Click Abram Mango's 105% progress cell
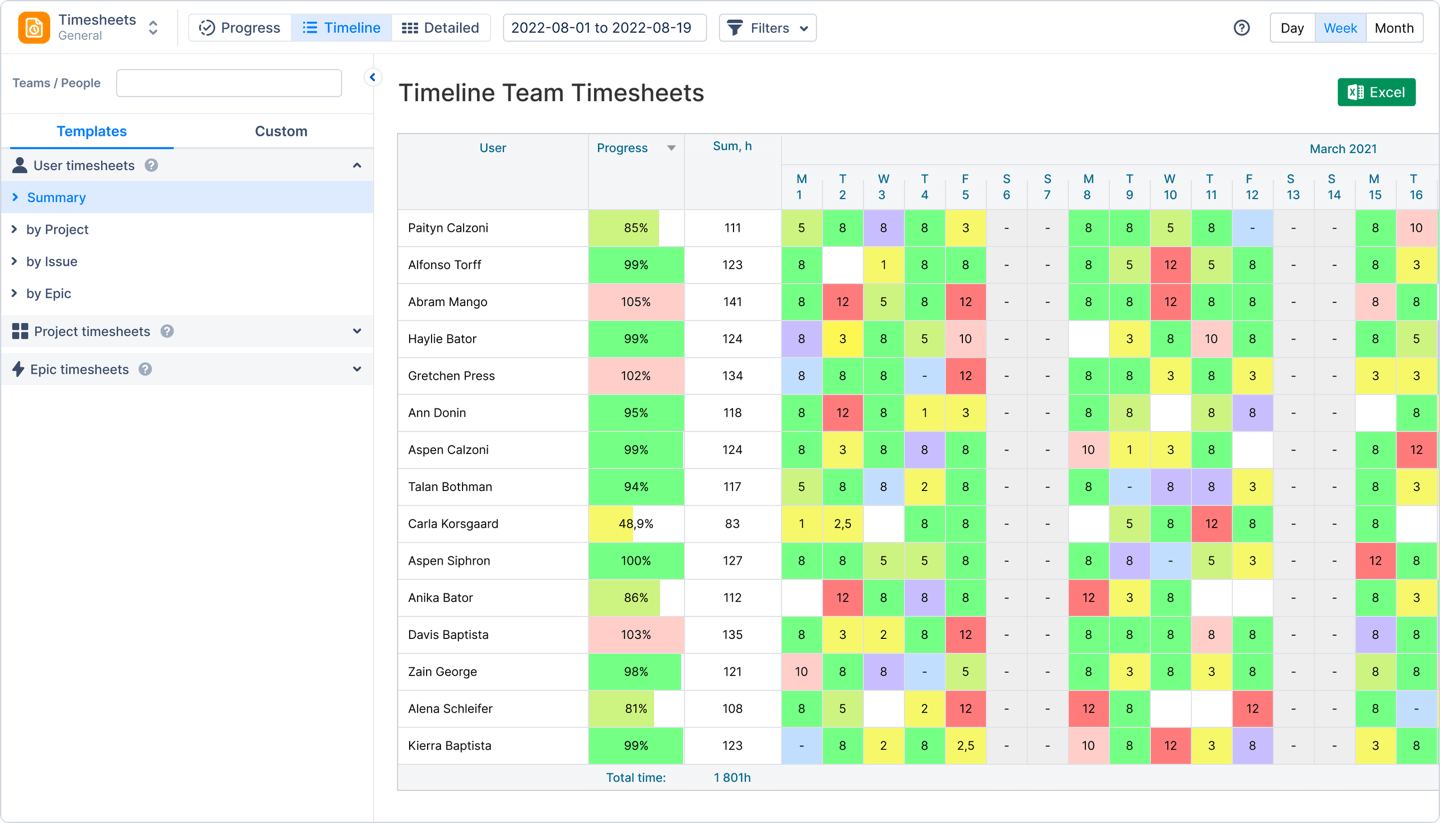This screenshot has height=823, width=1440. pos(636,302)
